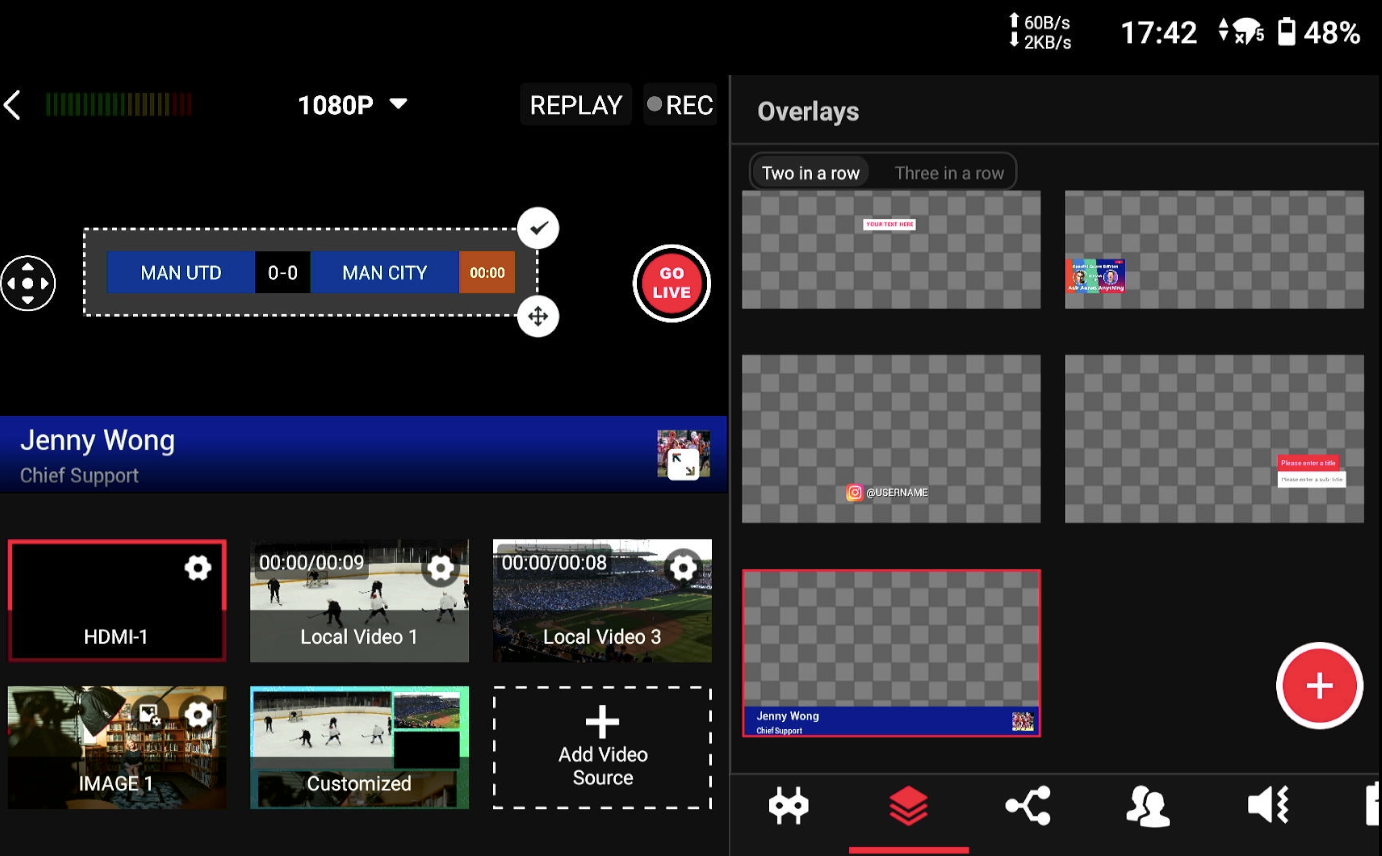Viewport: 1382px width, 856px height.
Task: Select the red title and subtitle overlay
Action: (1214, 439)
